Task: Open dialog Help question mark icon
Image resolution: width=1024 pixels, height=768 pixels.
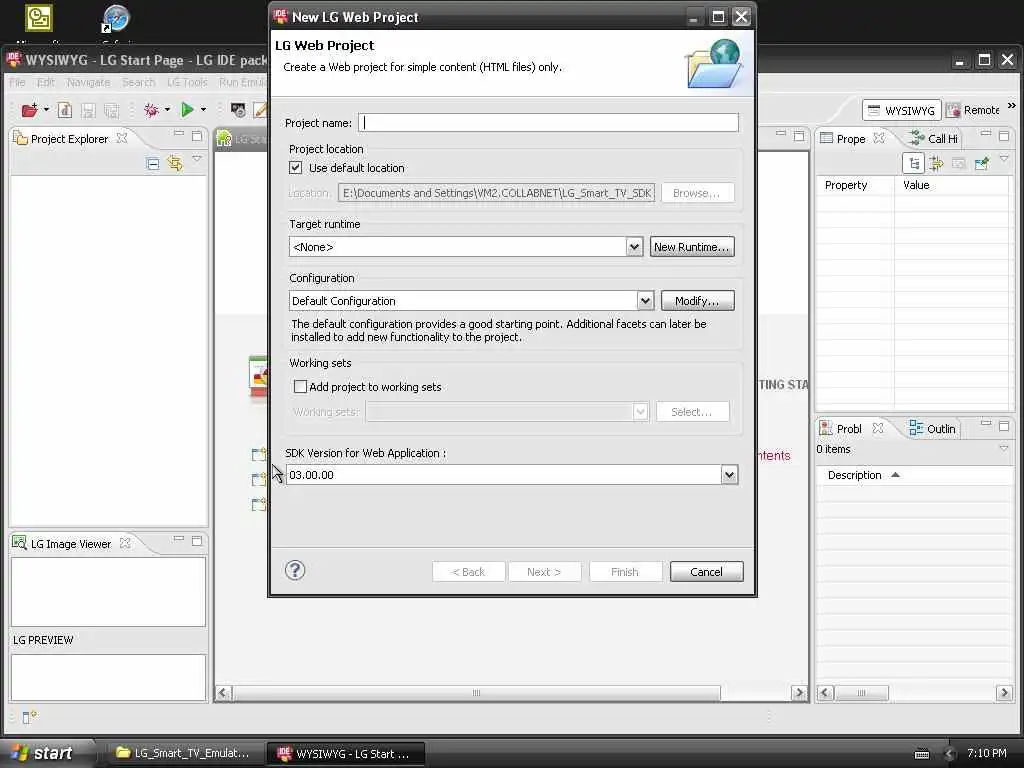Action: click(295, 571)
